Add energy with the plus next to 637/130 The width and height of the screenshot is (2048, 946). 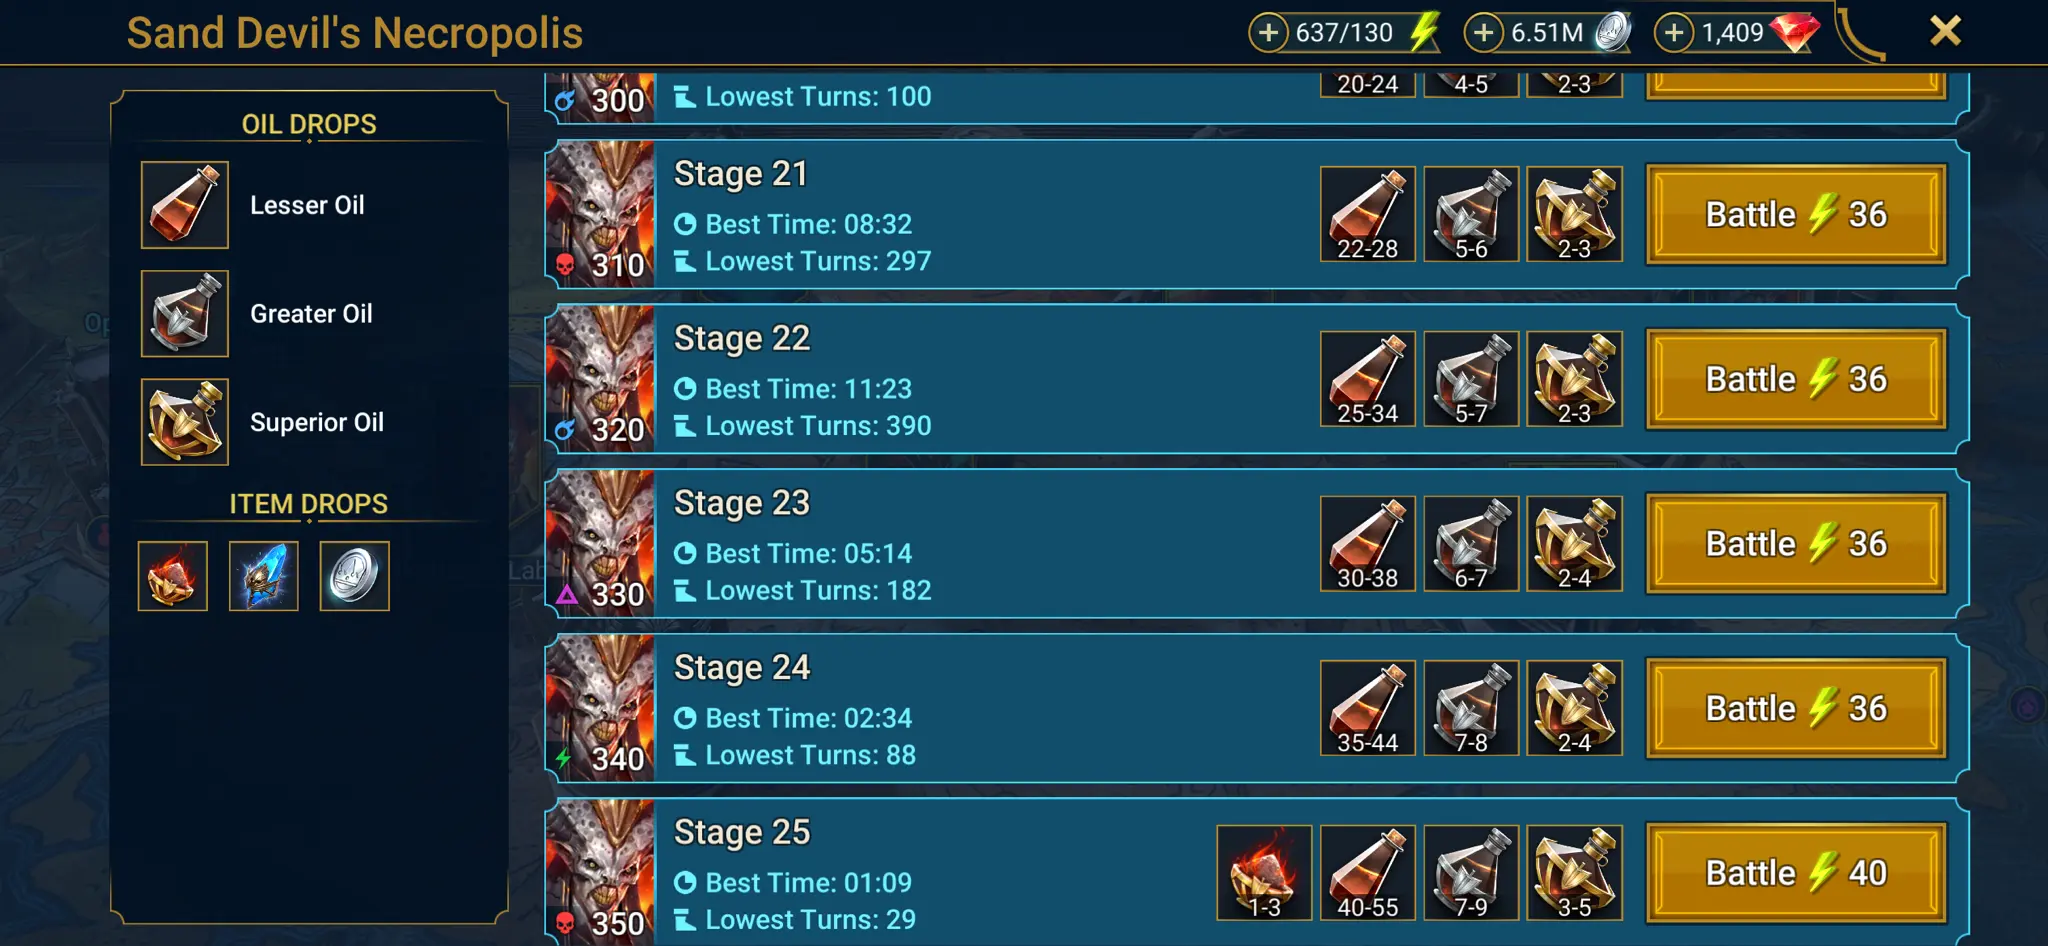1268,33
